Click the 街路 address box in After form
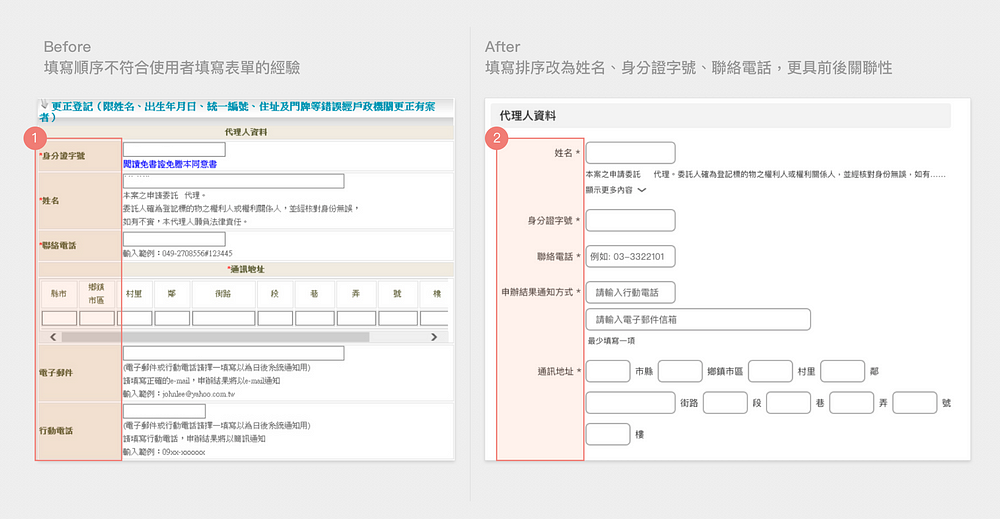Image resolution: width=1000 pixels, height=519 pixels. pyautogui.click(x=631, y=403)
